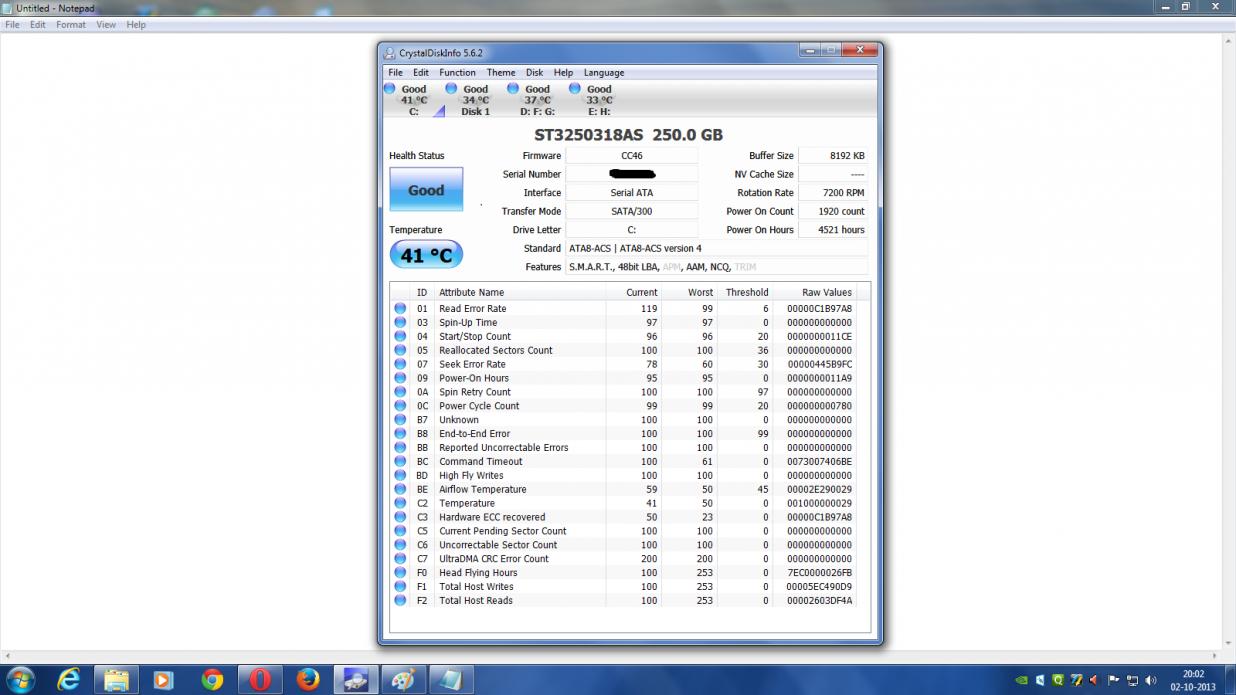Image resolution: width=1236 pixels, height=695 pixels.
Task: Click the Rotation Rate value 7200 RPM
Action: click(833, 193)
